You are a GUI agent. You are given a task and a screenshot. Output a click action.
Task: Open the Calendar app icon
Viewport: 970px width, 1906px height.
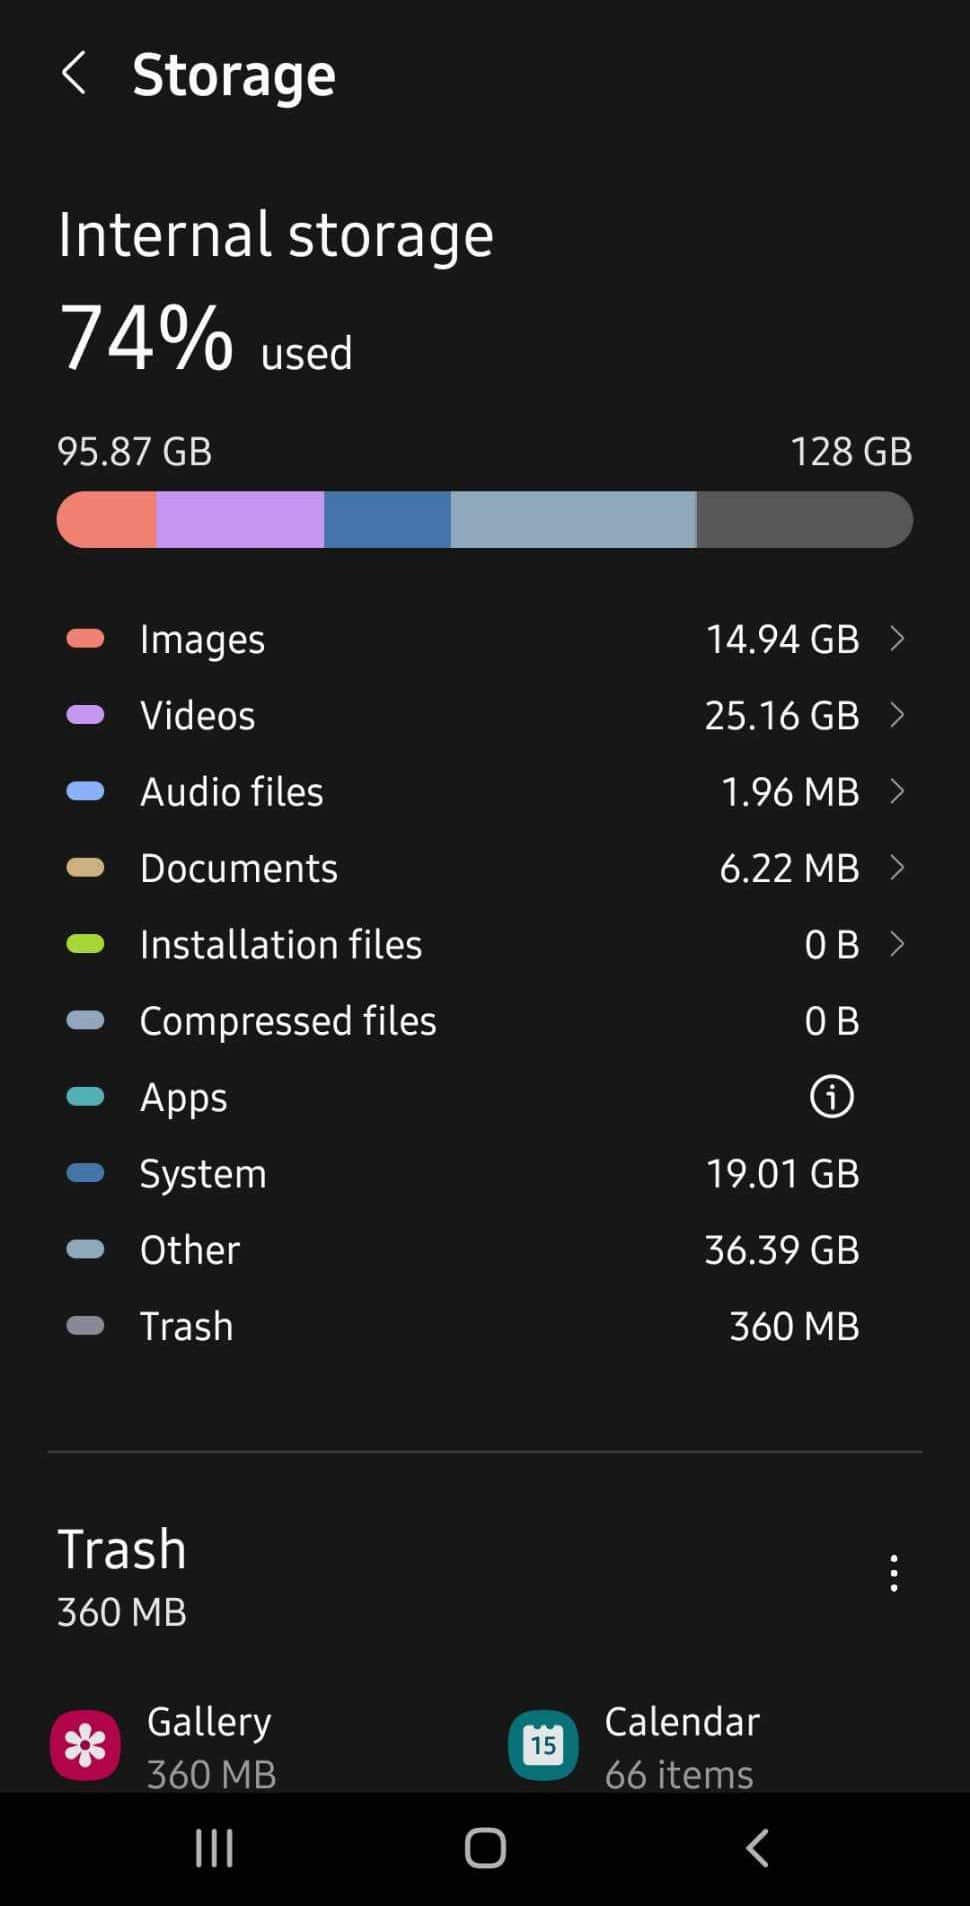coord(542,1744)
